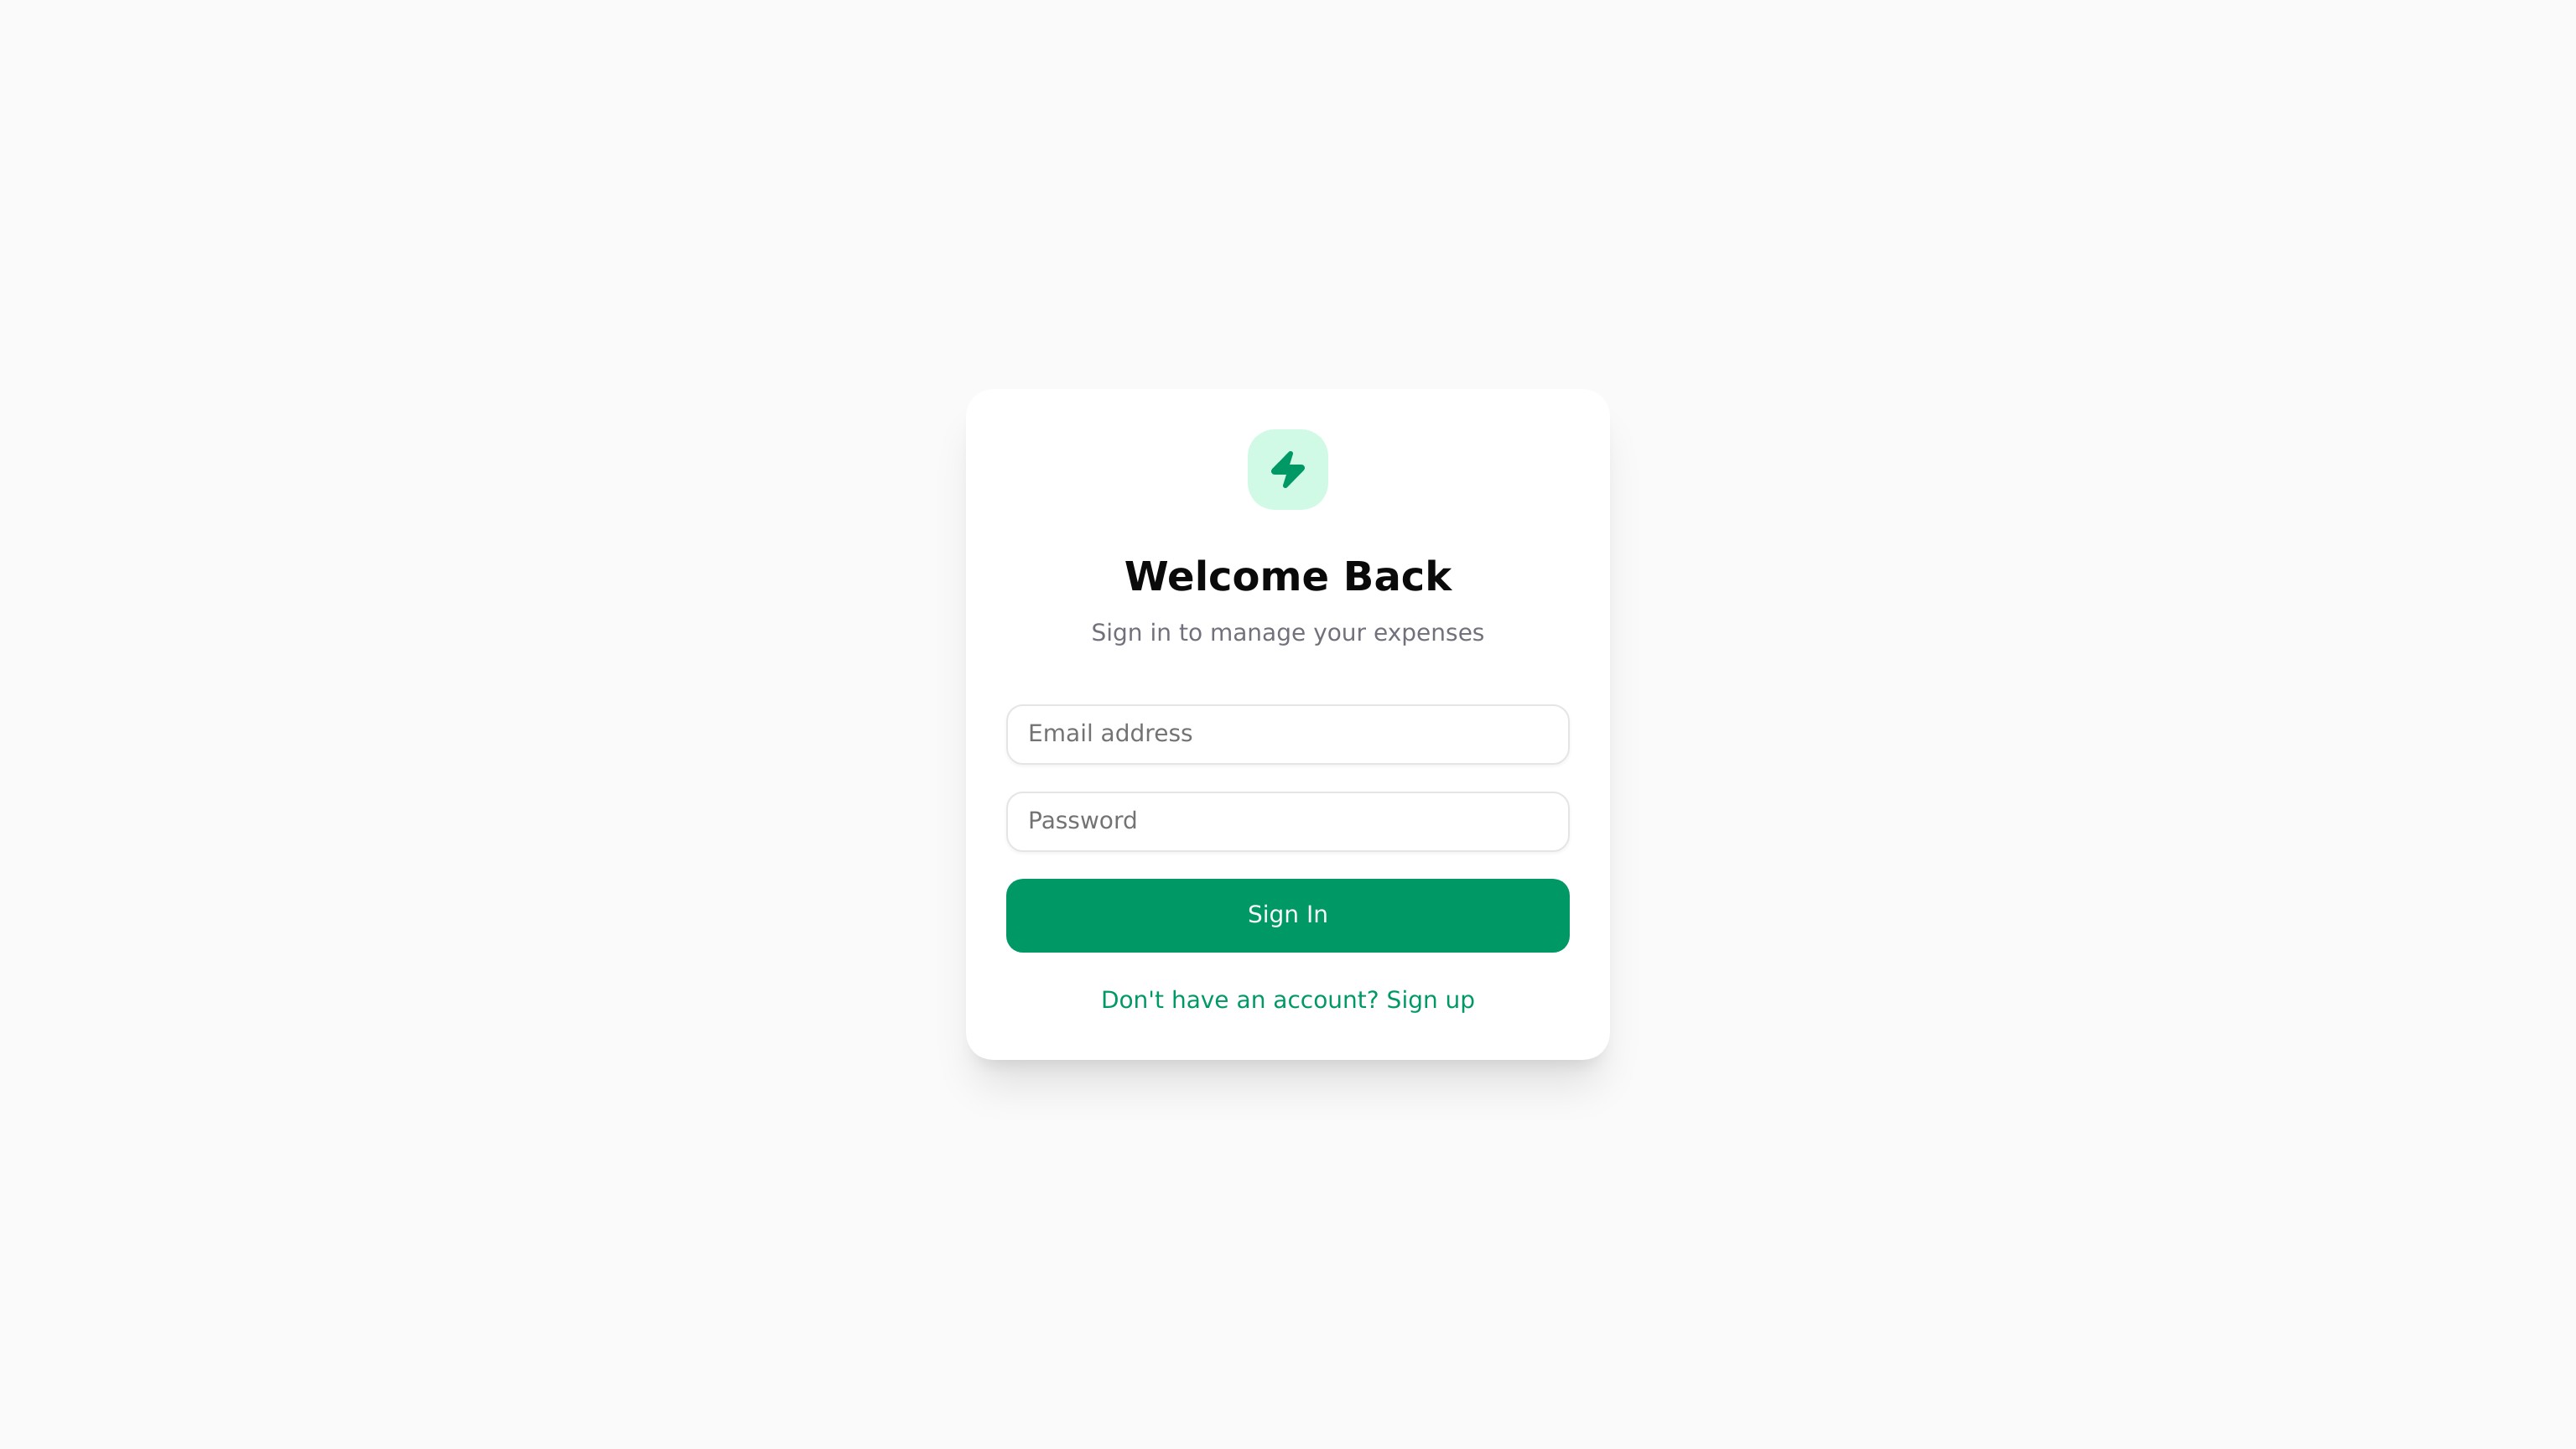This screenshot has height=1449, width=2576.
Task: Click the 'Sign in to manage your expenses' subtitle
Action: point(1287,633)
